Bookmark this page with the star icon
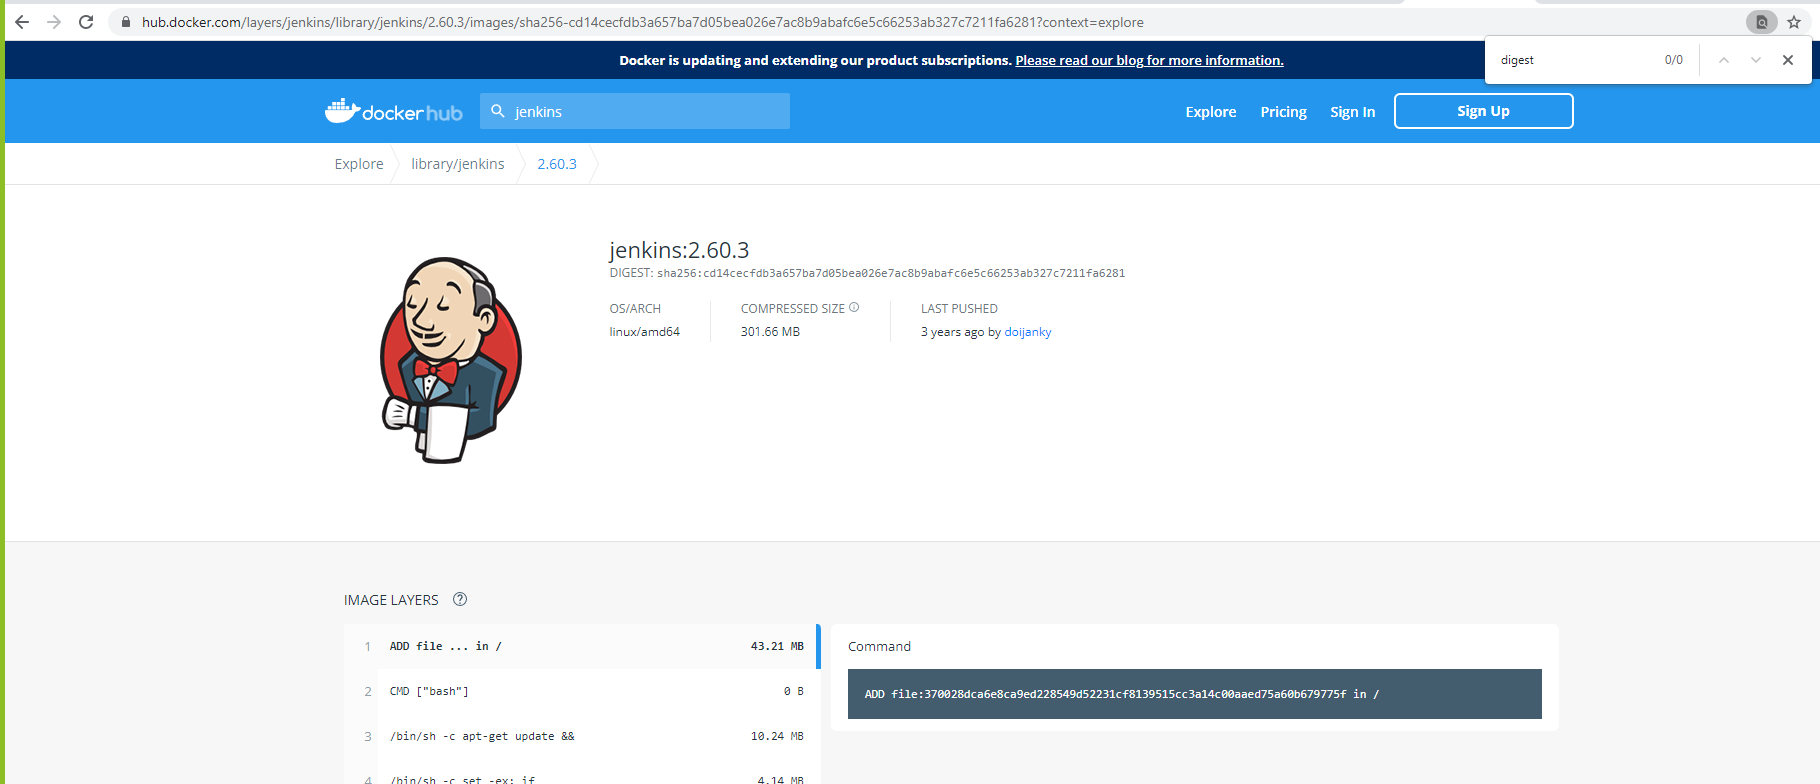1820x784 pixels. pos(1794,22)
